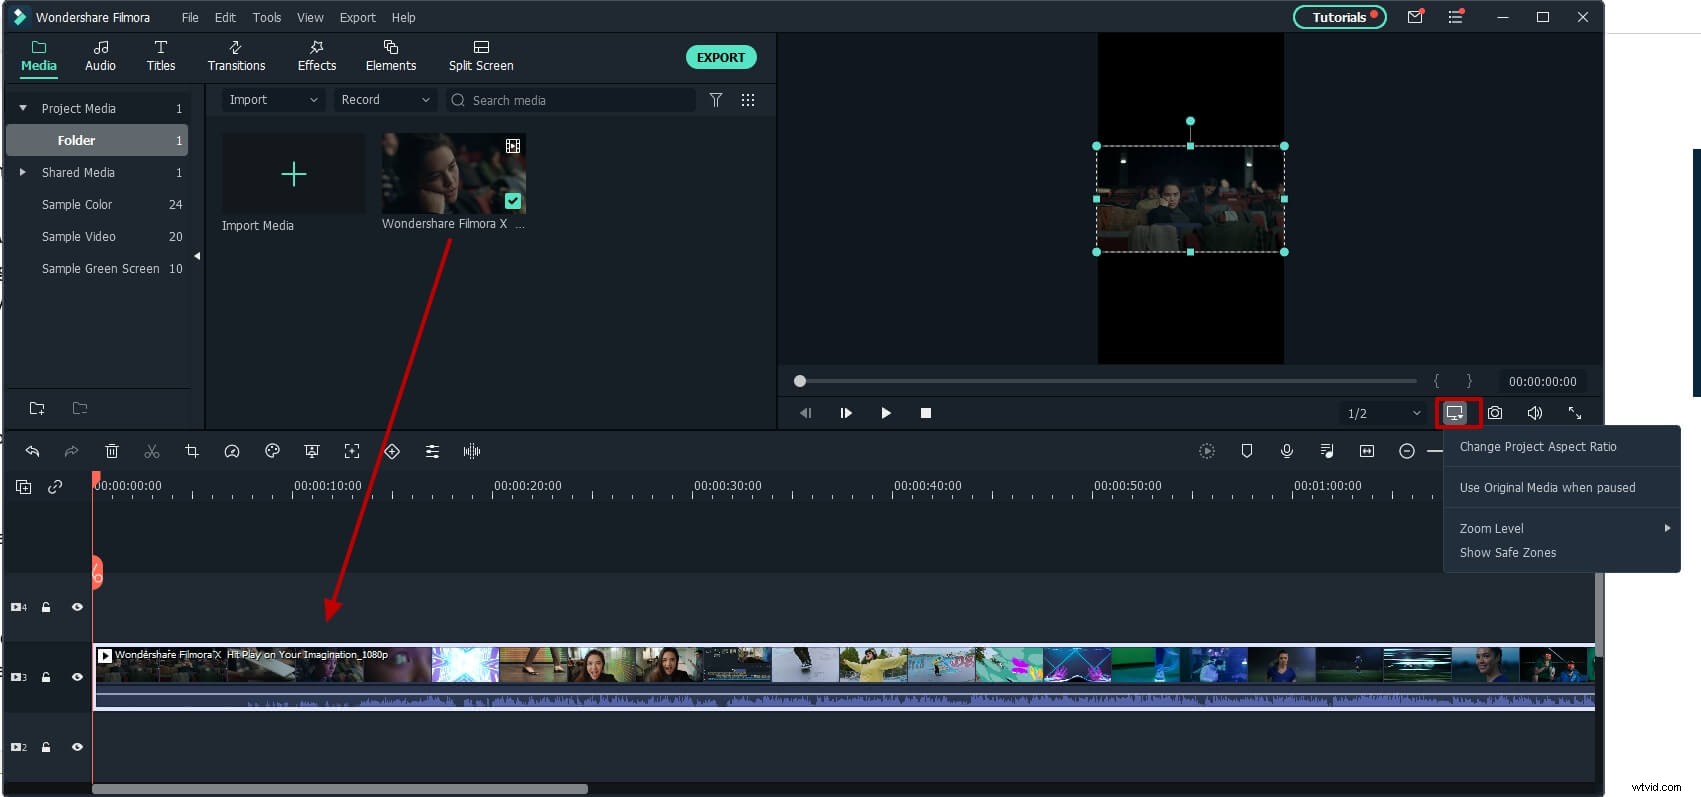Stop the preview playback
1701x797 pixels.
point(926,413)
